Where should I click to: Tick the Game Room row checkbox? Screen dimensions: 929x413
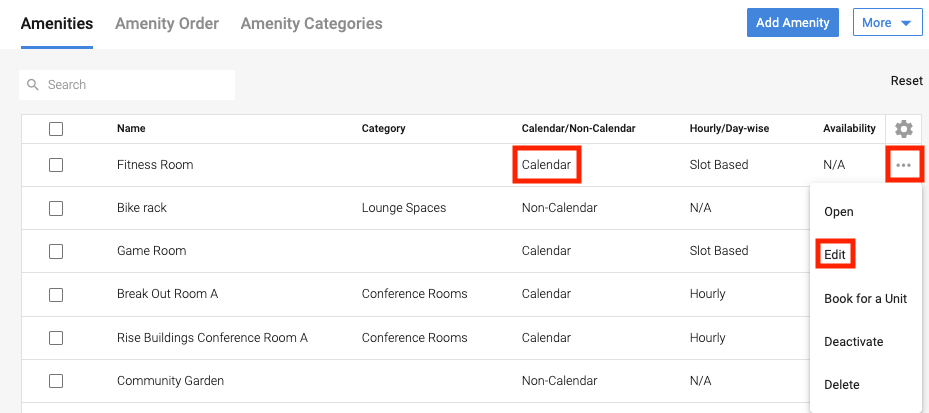56,251
